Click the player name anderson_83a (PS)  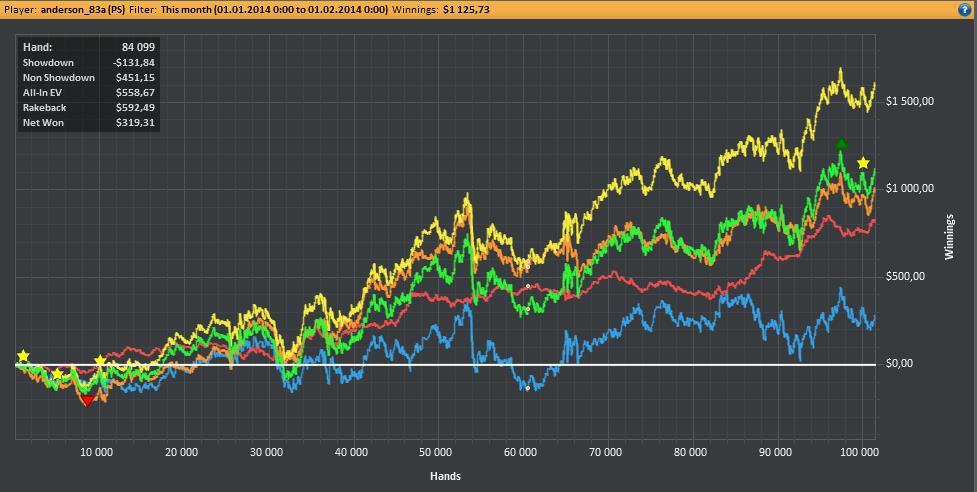tap(83, 9)
